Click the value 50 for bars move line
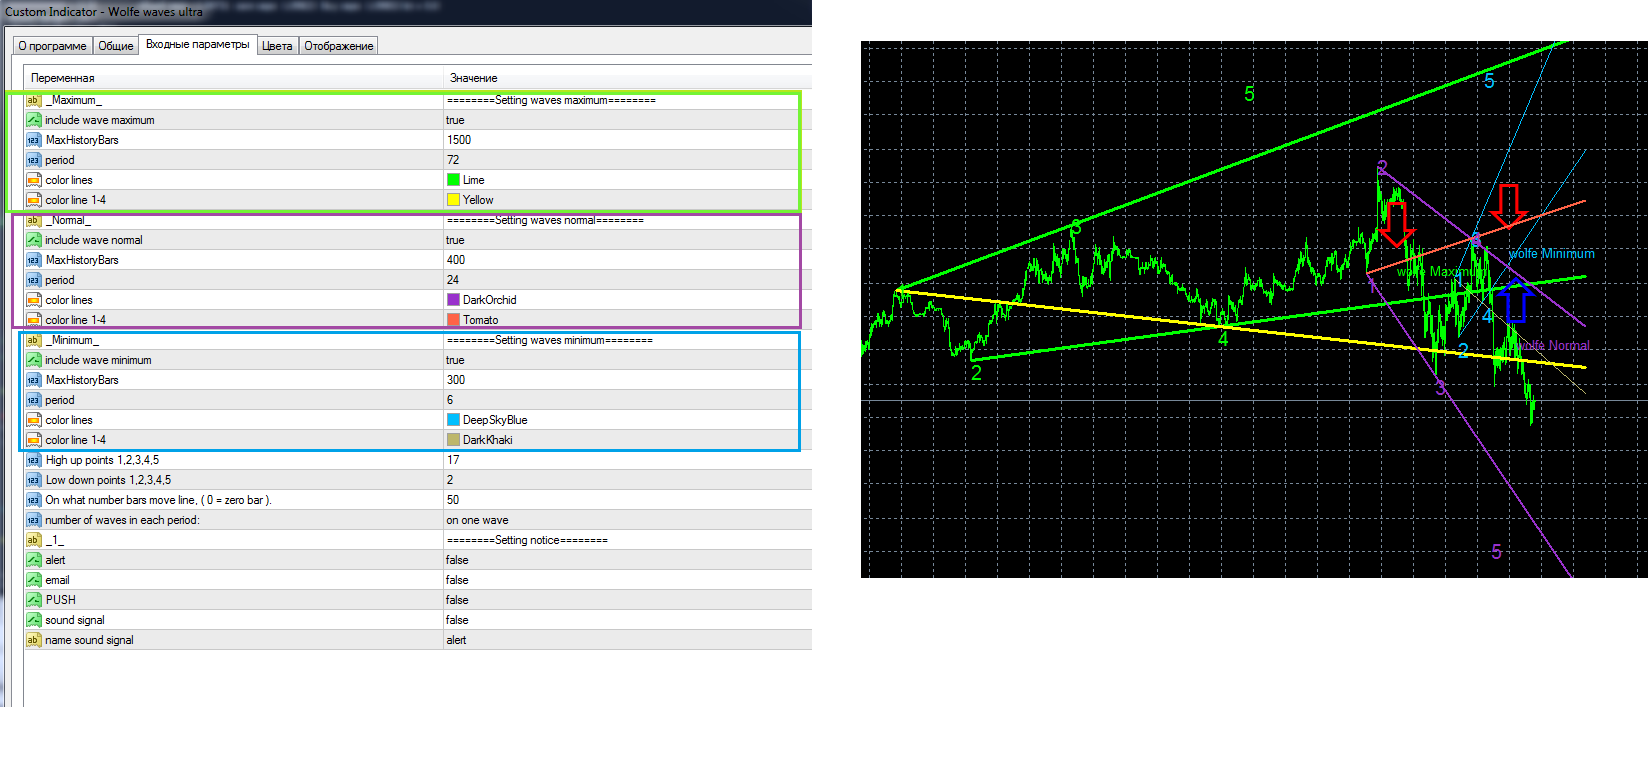Viewport: 1648px width, 767px height. 453,500
